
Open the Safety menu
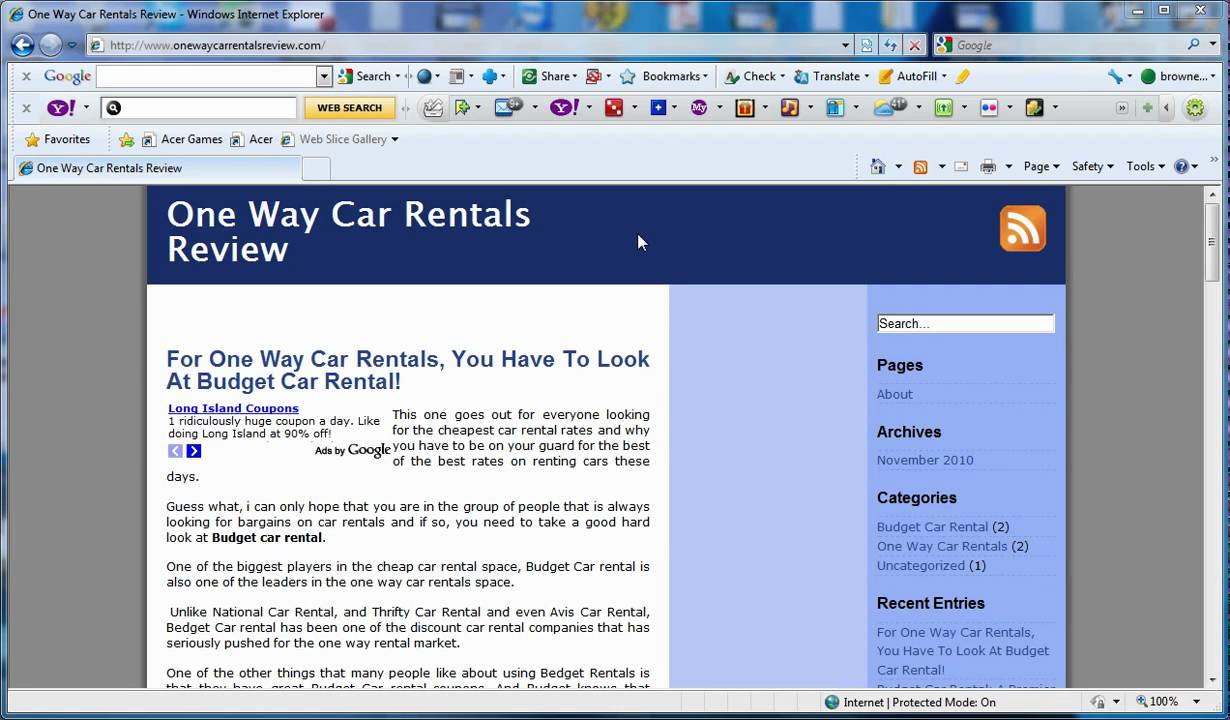[x=1092, y=166]
